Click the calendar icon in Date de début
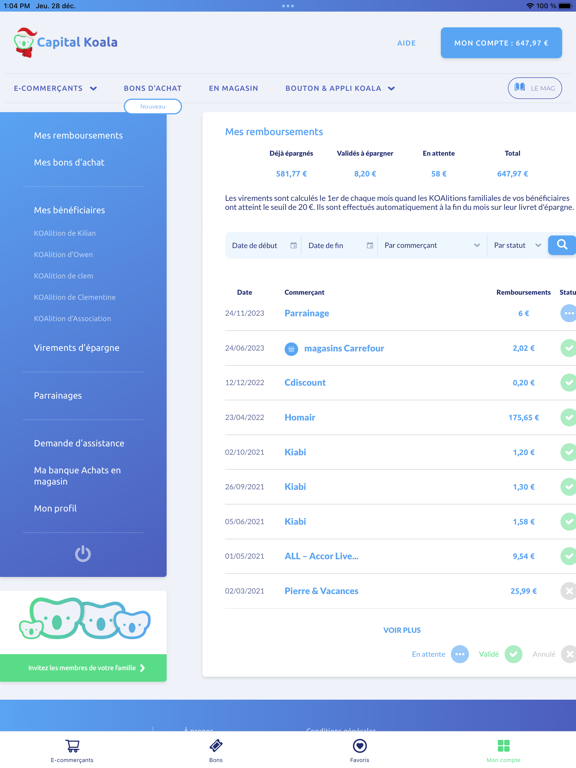 point(293,245)
